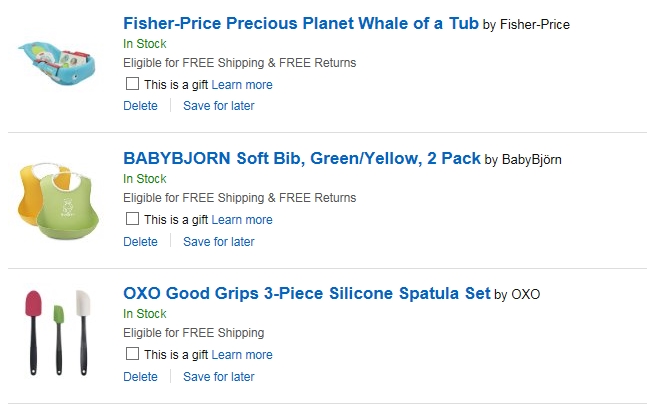Save the BABYBJORN Soft Bib for later
The image size is (647, 404).
click(x=218, y=241)
